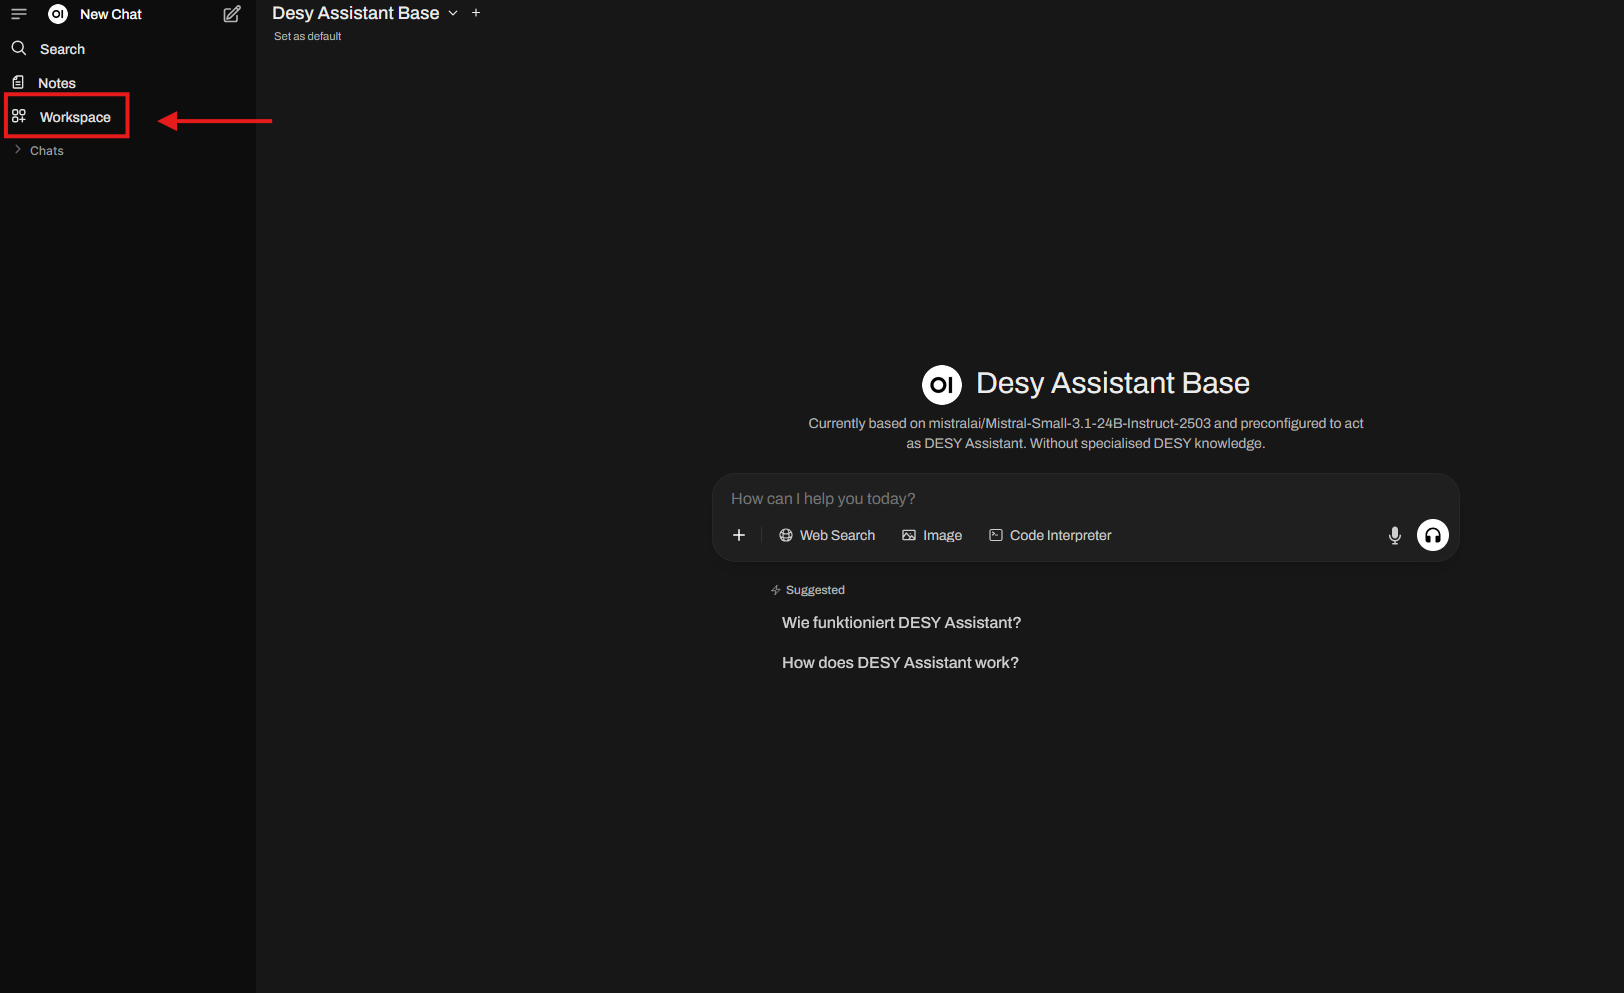This screenshot has height=993, width=1624.
Task: Toggle Code Interpreter
Action: click(1050, 535)
